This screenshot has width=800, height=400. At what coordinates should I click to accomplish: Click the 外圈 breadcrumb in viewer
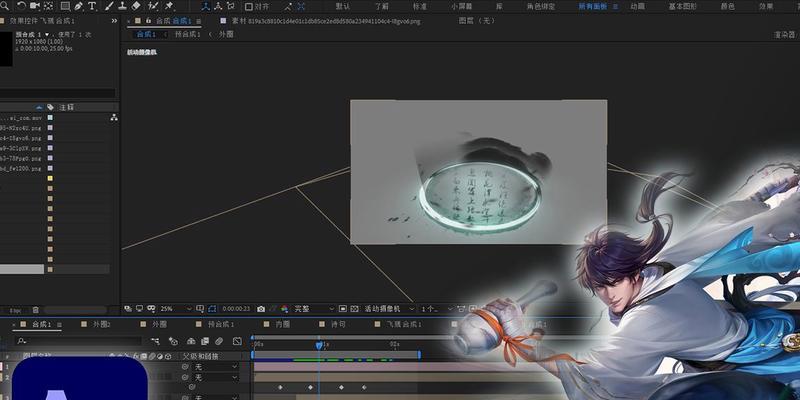[226, 34]
